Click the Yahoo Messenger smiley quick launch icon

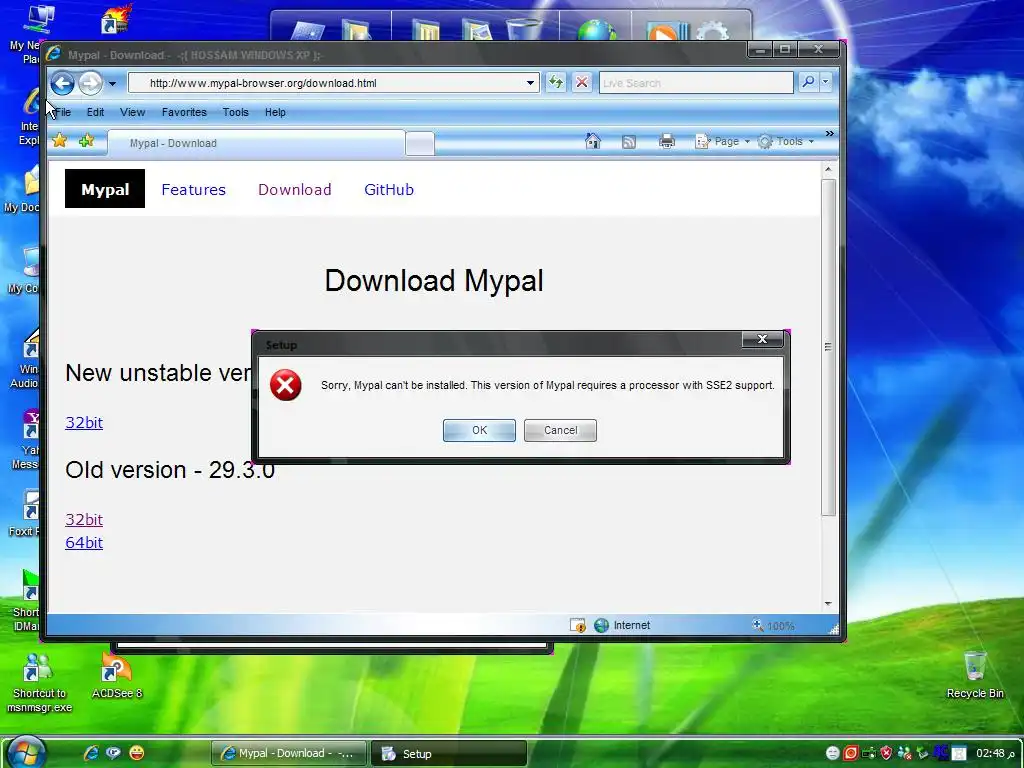(136, 753)
